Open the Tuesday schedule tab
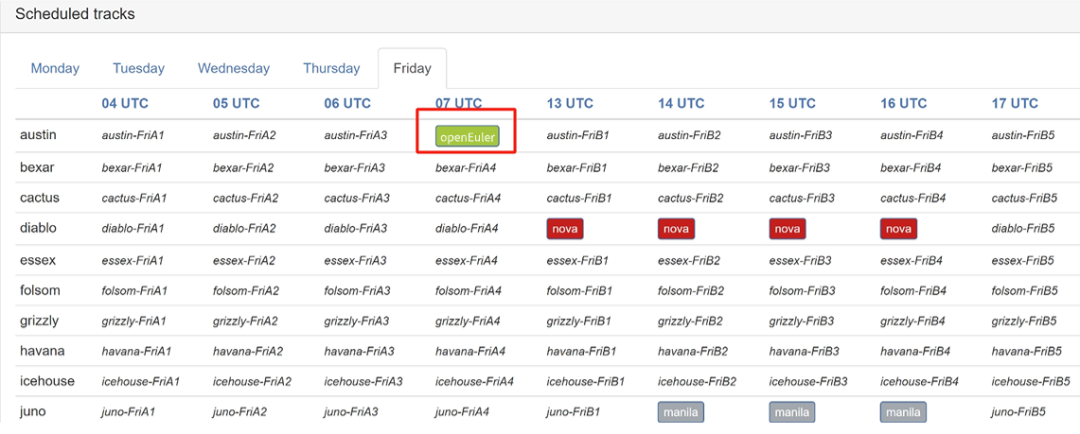 (138, 69)
